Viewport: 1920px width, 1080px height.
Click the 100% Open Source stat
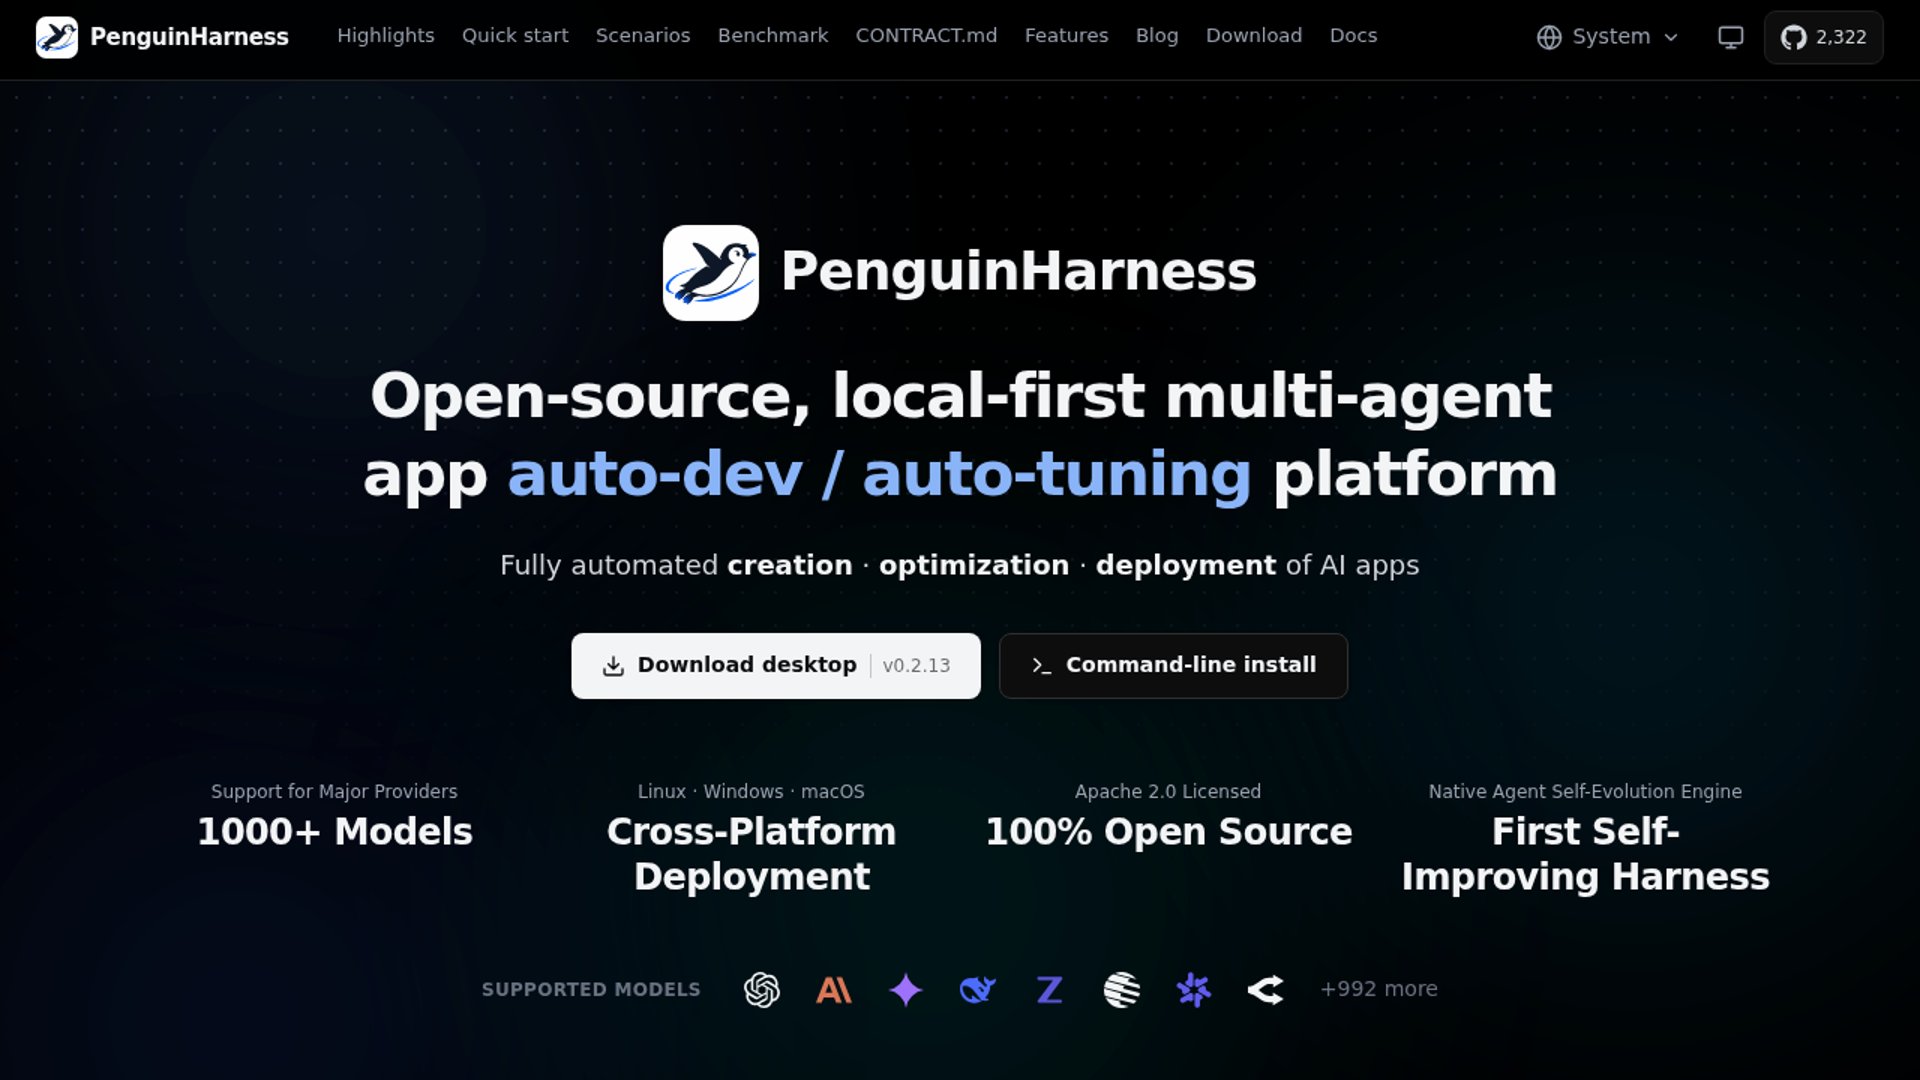coord(1169,832)
